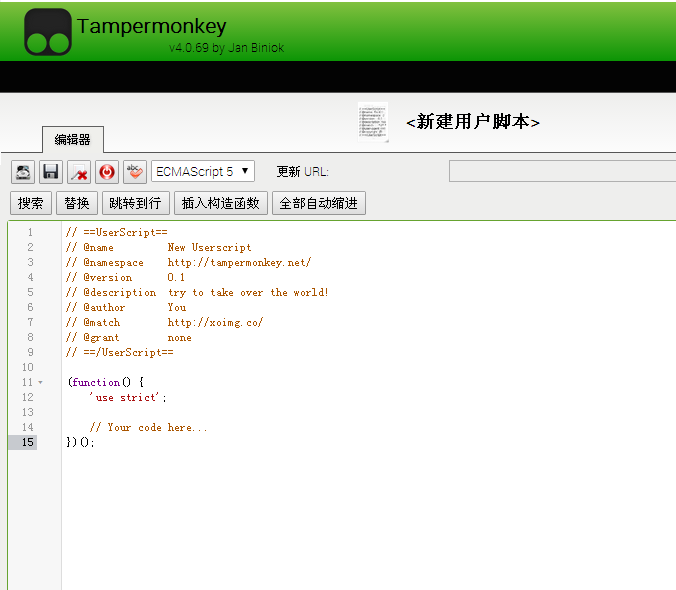Screen dimensions: 676x590
Task: Click the '(function() {' code line
Action: [106, 382]
